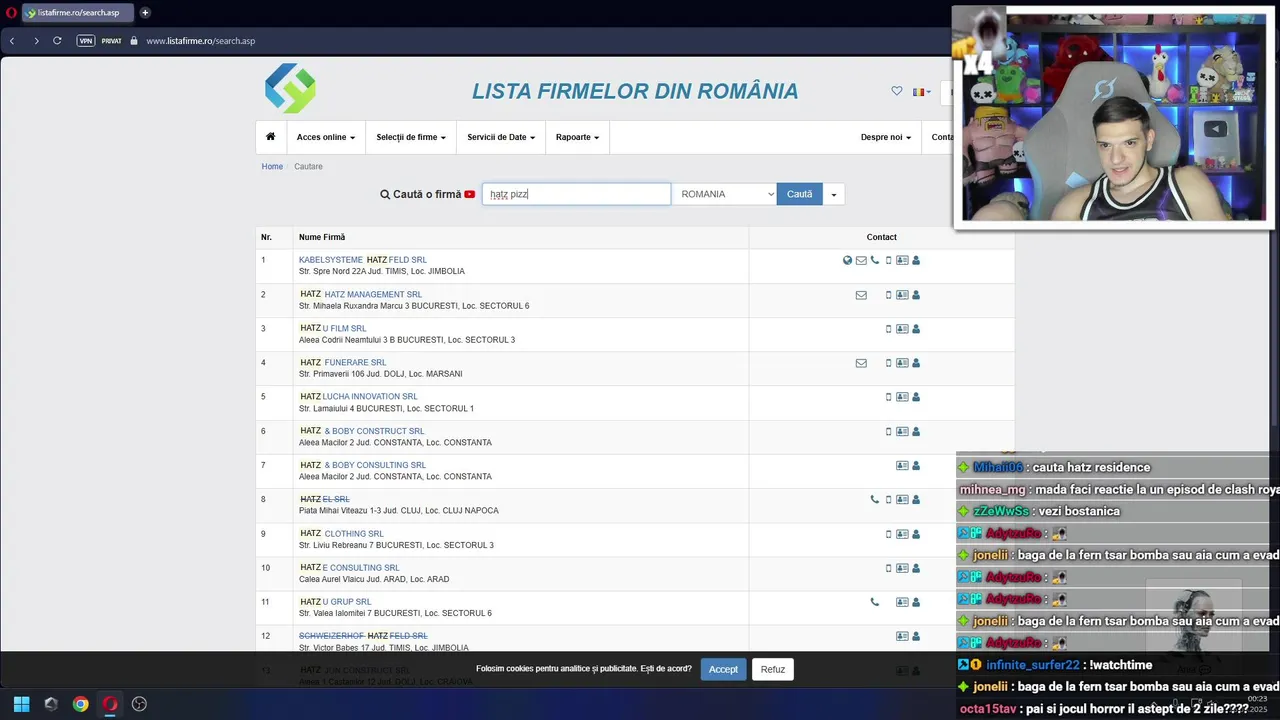Click the mobile icon in KABELSYSTEME HATZFELD row
Screen dimensions: 1280x720
point(888,260)
